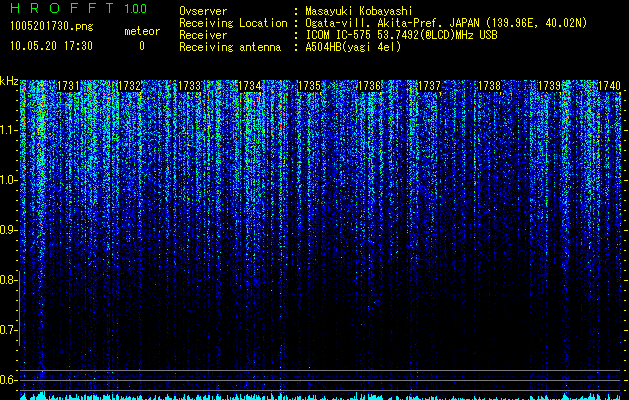
Task: Click the 0.9 kHz axis label
Action: click(x=7, y=230)
